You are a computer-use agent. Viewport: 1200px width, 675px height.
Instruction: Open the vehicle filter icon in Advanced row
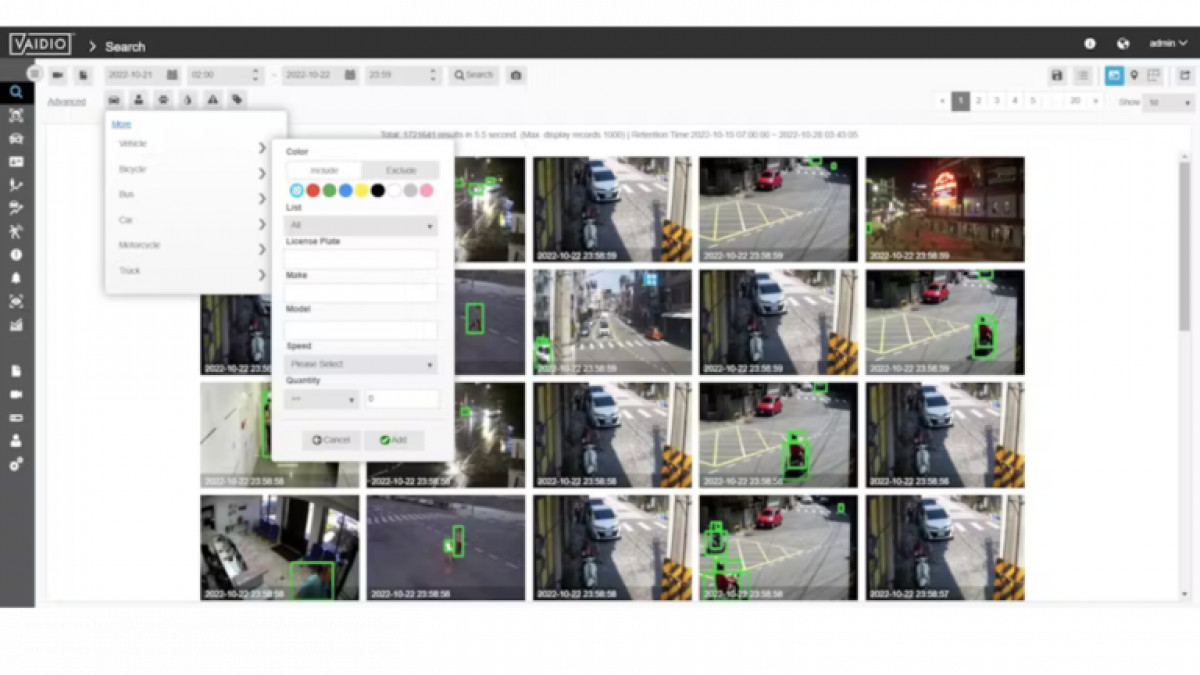[x=114, y=100]
